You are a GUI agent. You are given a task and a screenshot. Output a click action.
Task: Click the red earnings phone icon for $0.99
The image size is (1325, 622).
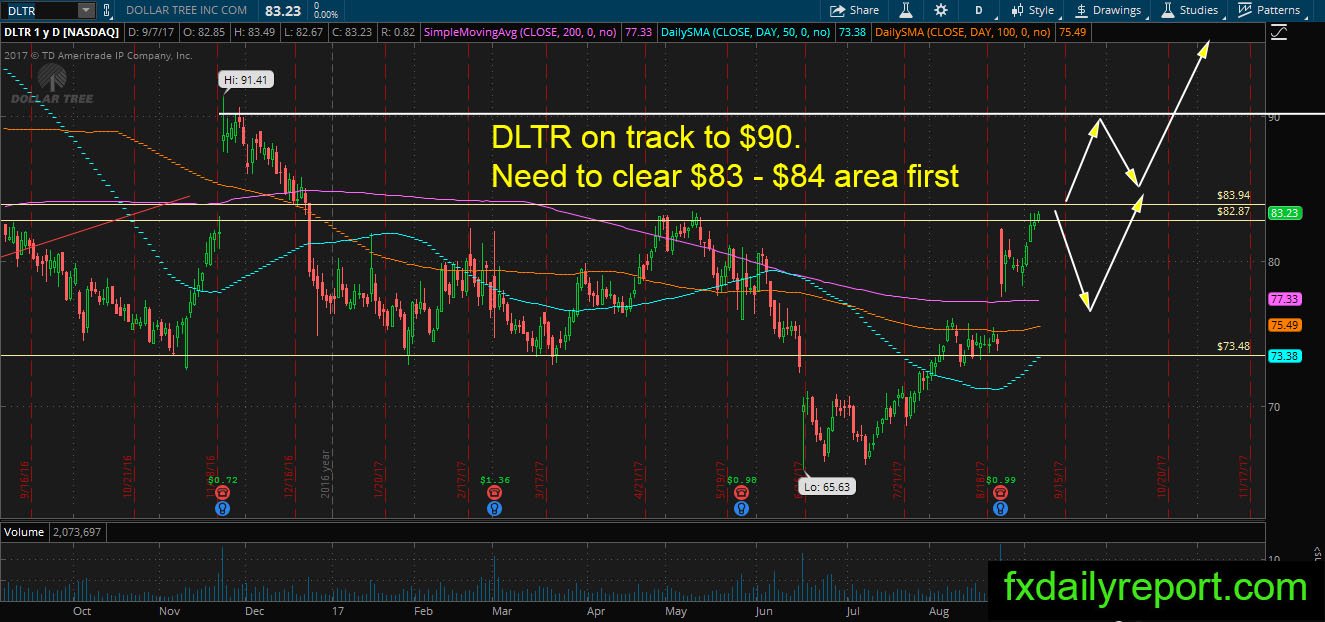(x=1000, y=493)
